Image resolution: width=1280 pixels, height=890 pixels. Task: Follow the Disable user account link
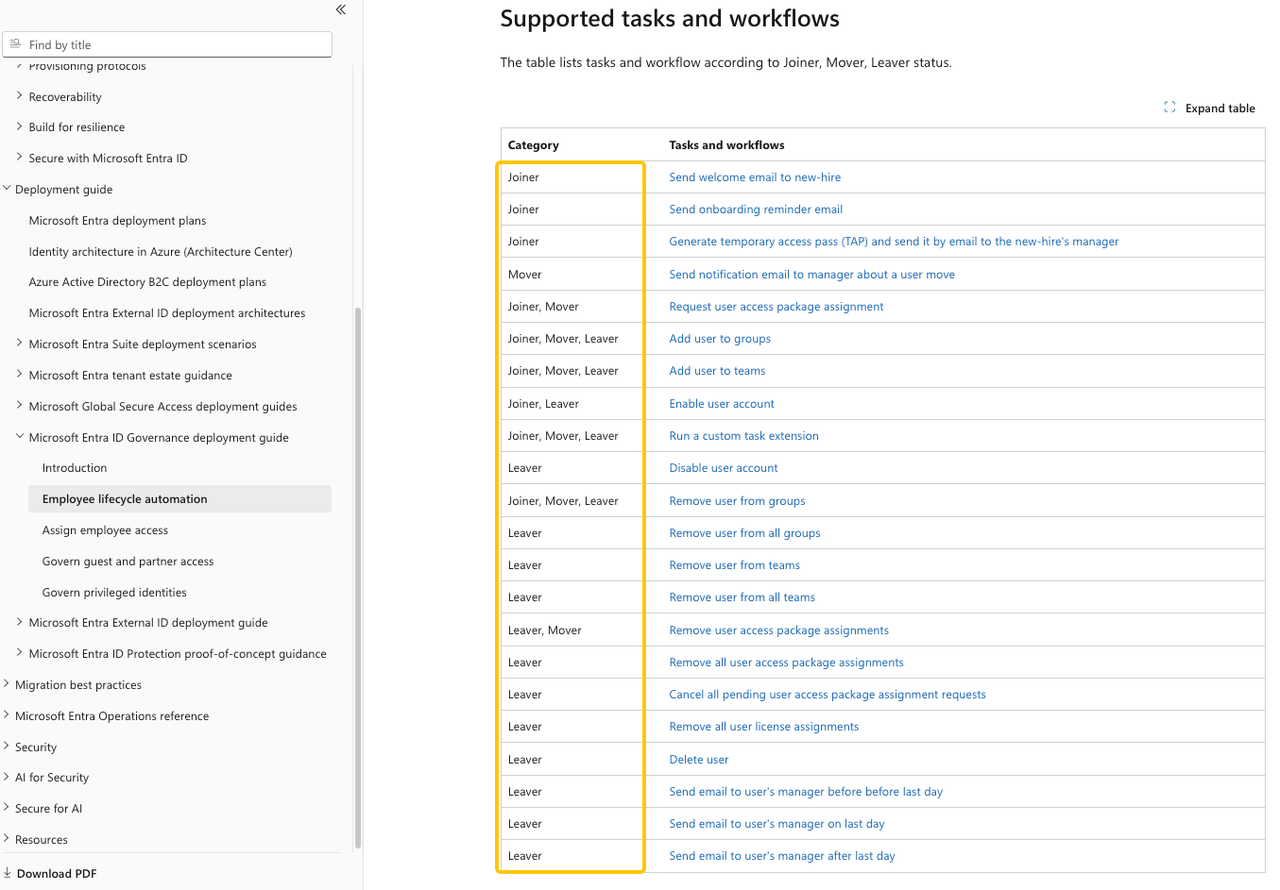[x=723, y=468]
